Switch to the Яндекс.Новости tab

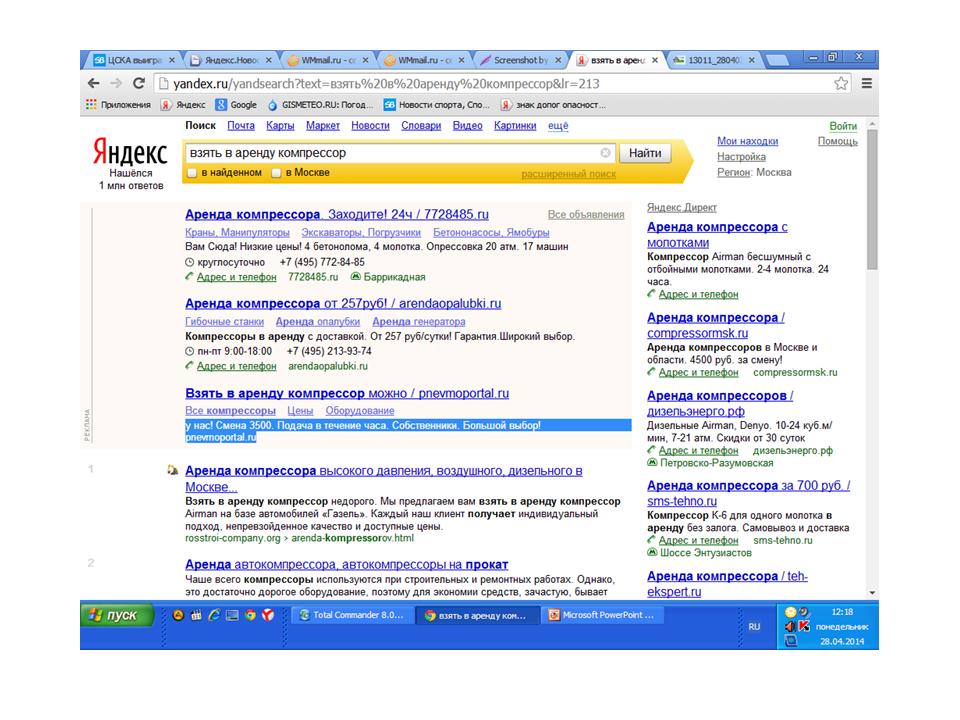[231, 60]
